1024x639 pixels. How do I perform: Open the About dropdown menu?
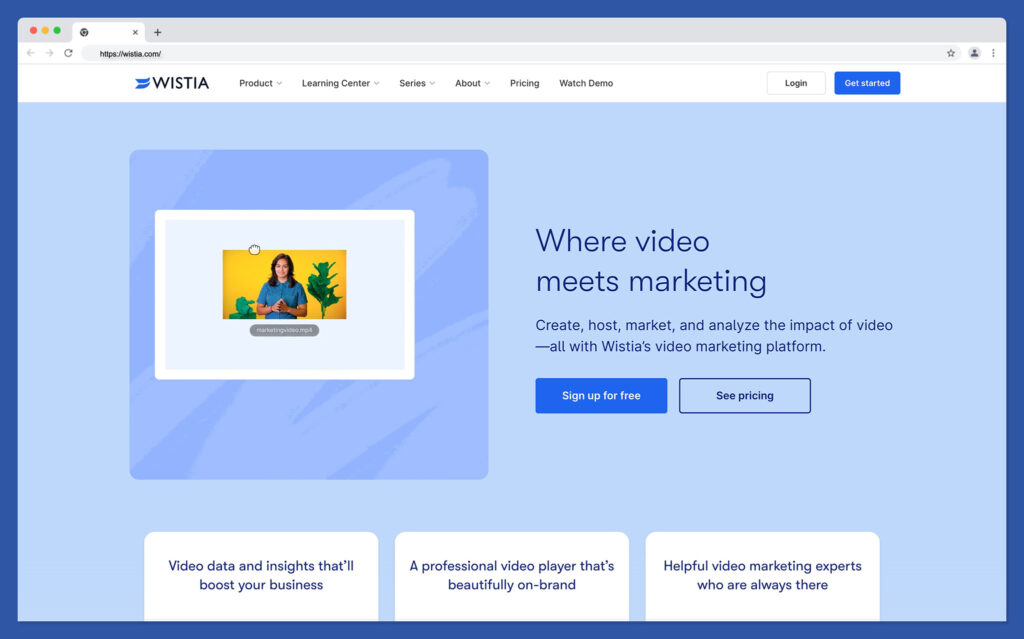coord(472,83)
